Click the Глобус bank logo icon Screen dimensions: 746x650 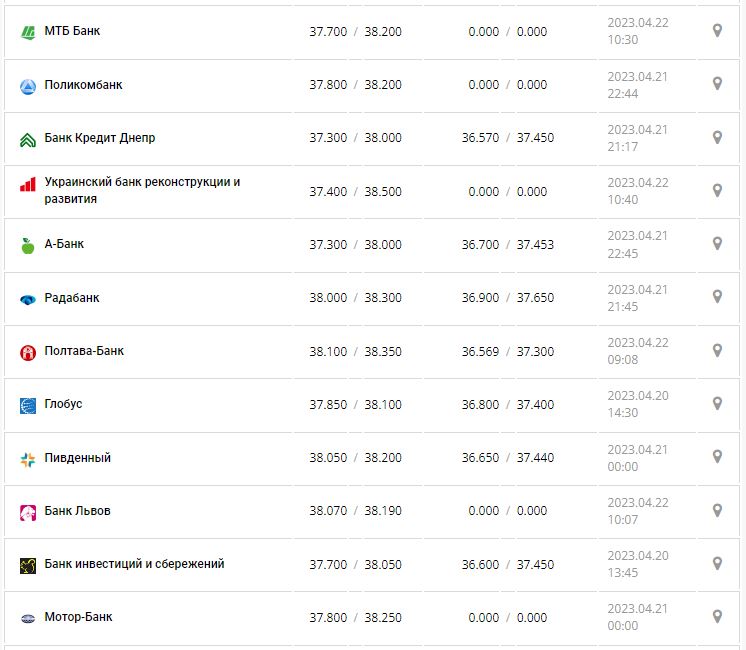tap(28, 405)
